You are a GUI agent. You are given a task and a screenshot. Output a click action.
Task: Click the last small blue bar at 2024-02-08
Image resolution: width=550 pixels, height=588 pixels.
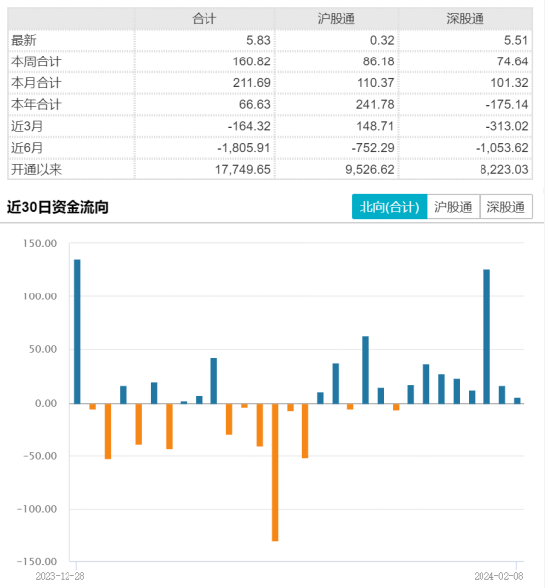517,401
